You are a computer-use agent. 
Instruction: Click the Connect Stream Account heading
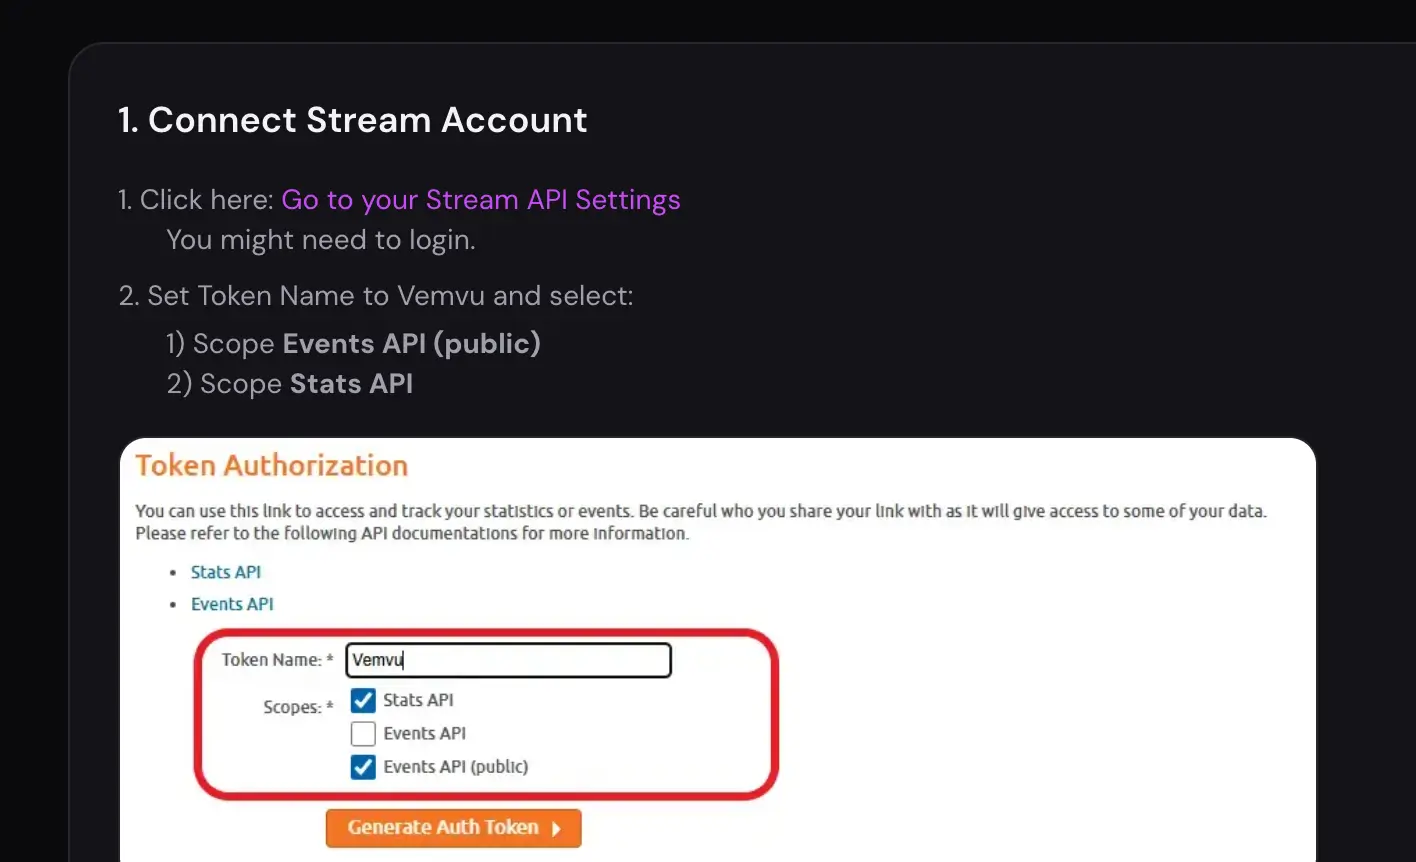click(x=352, y=120)
